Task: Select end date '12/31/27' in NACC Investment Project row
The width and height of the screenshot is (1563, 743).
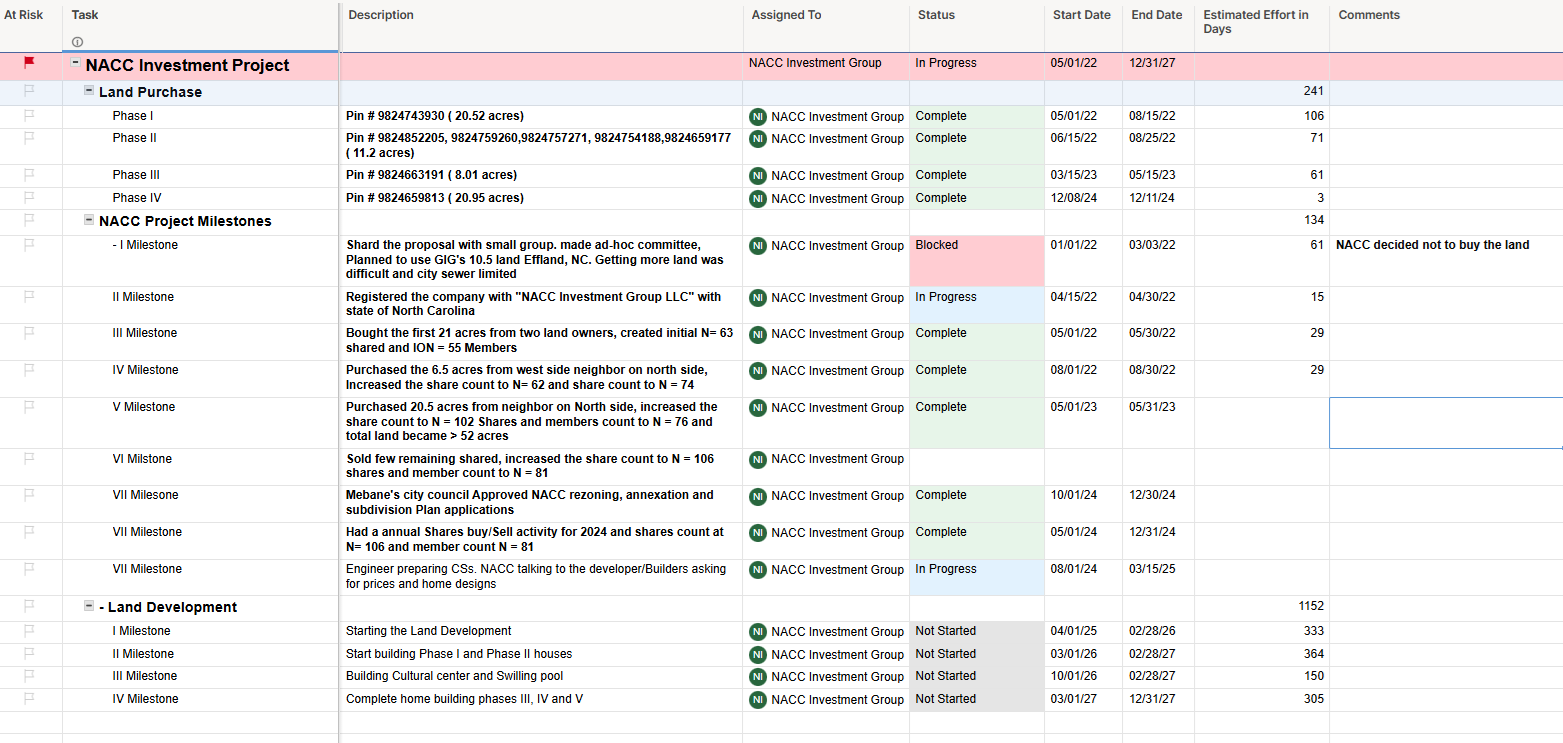Action: pos(1152,63)
